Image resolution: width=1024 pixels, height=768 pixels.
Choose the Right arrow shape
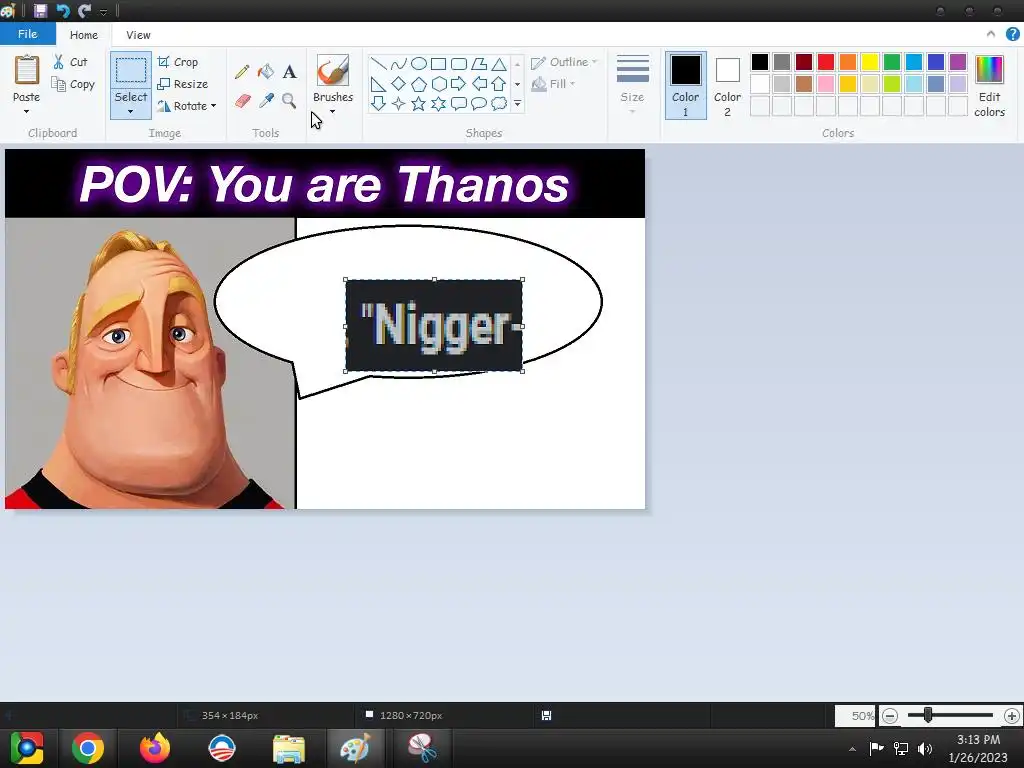pos(458,84)
